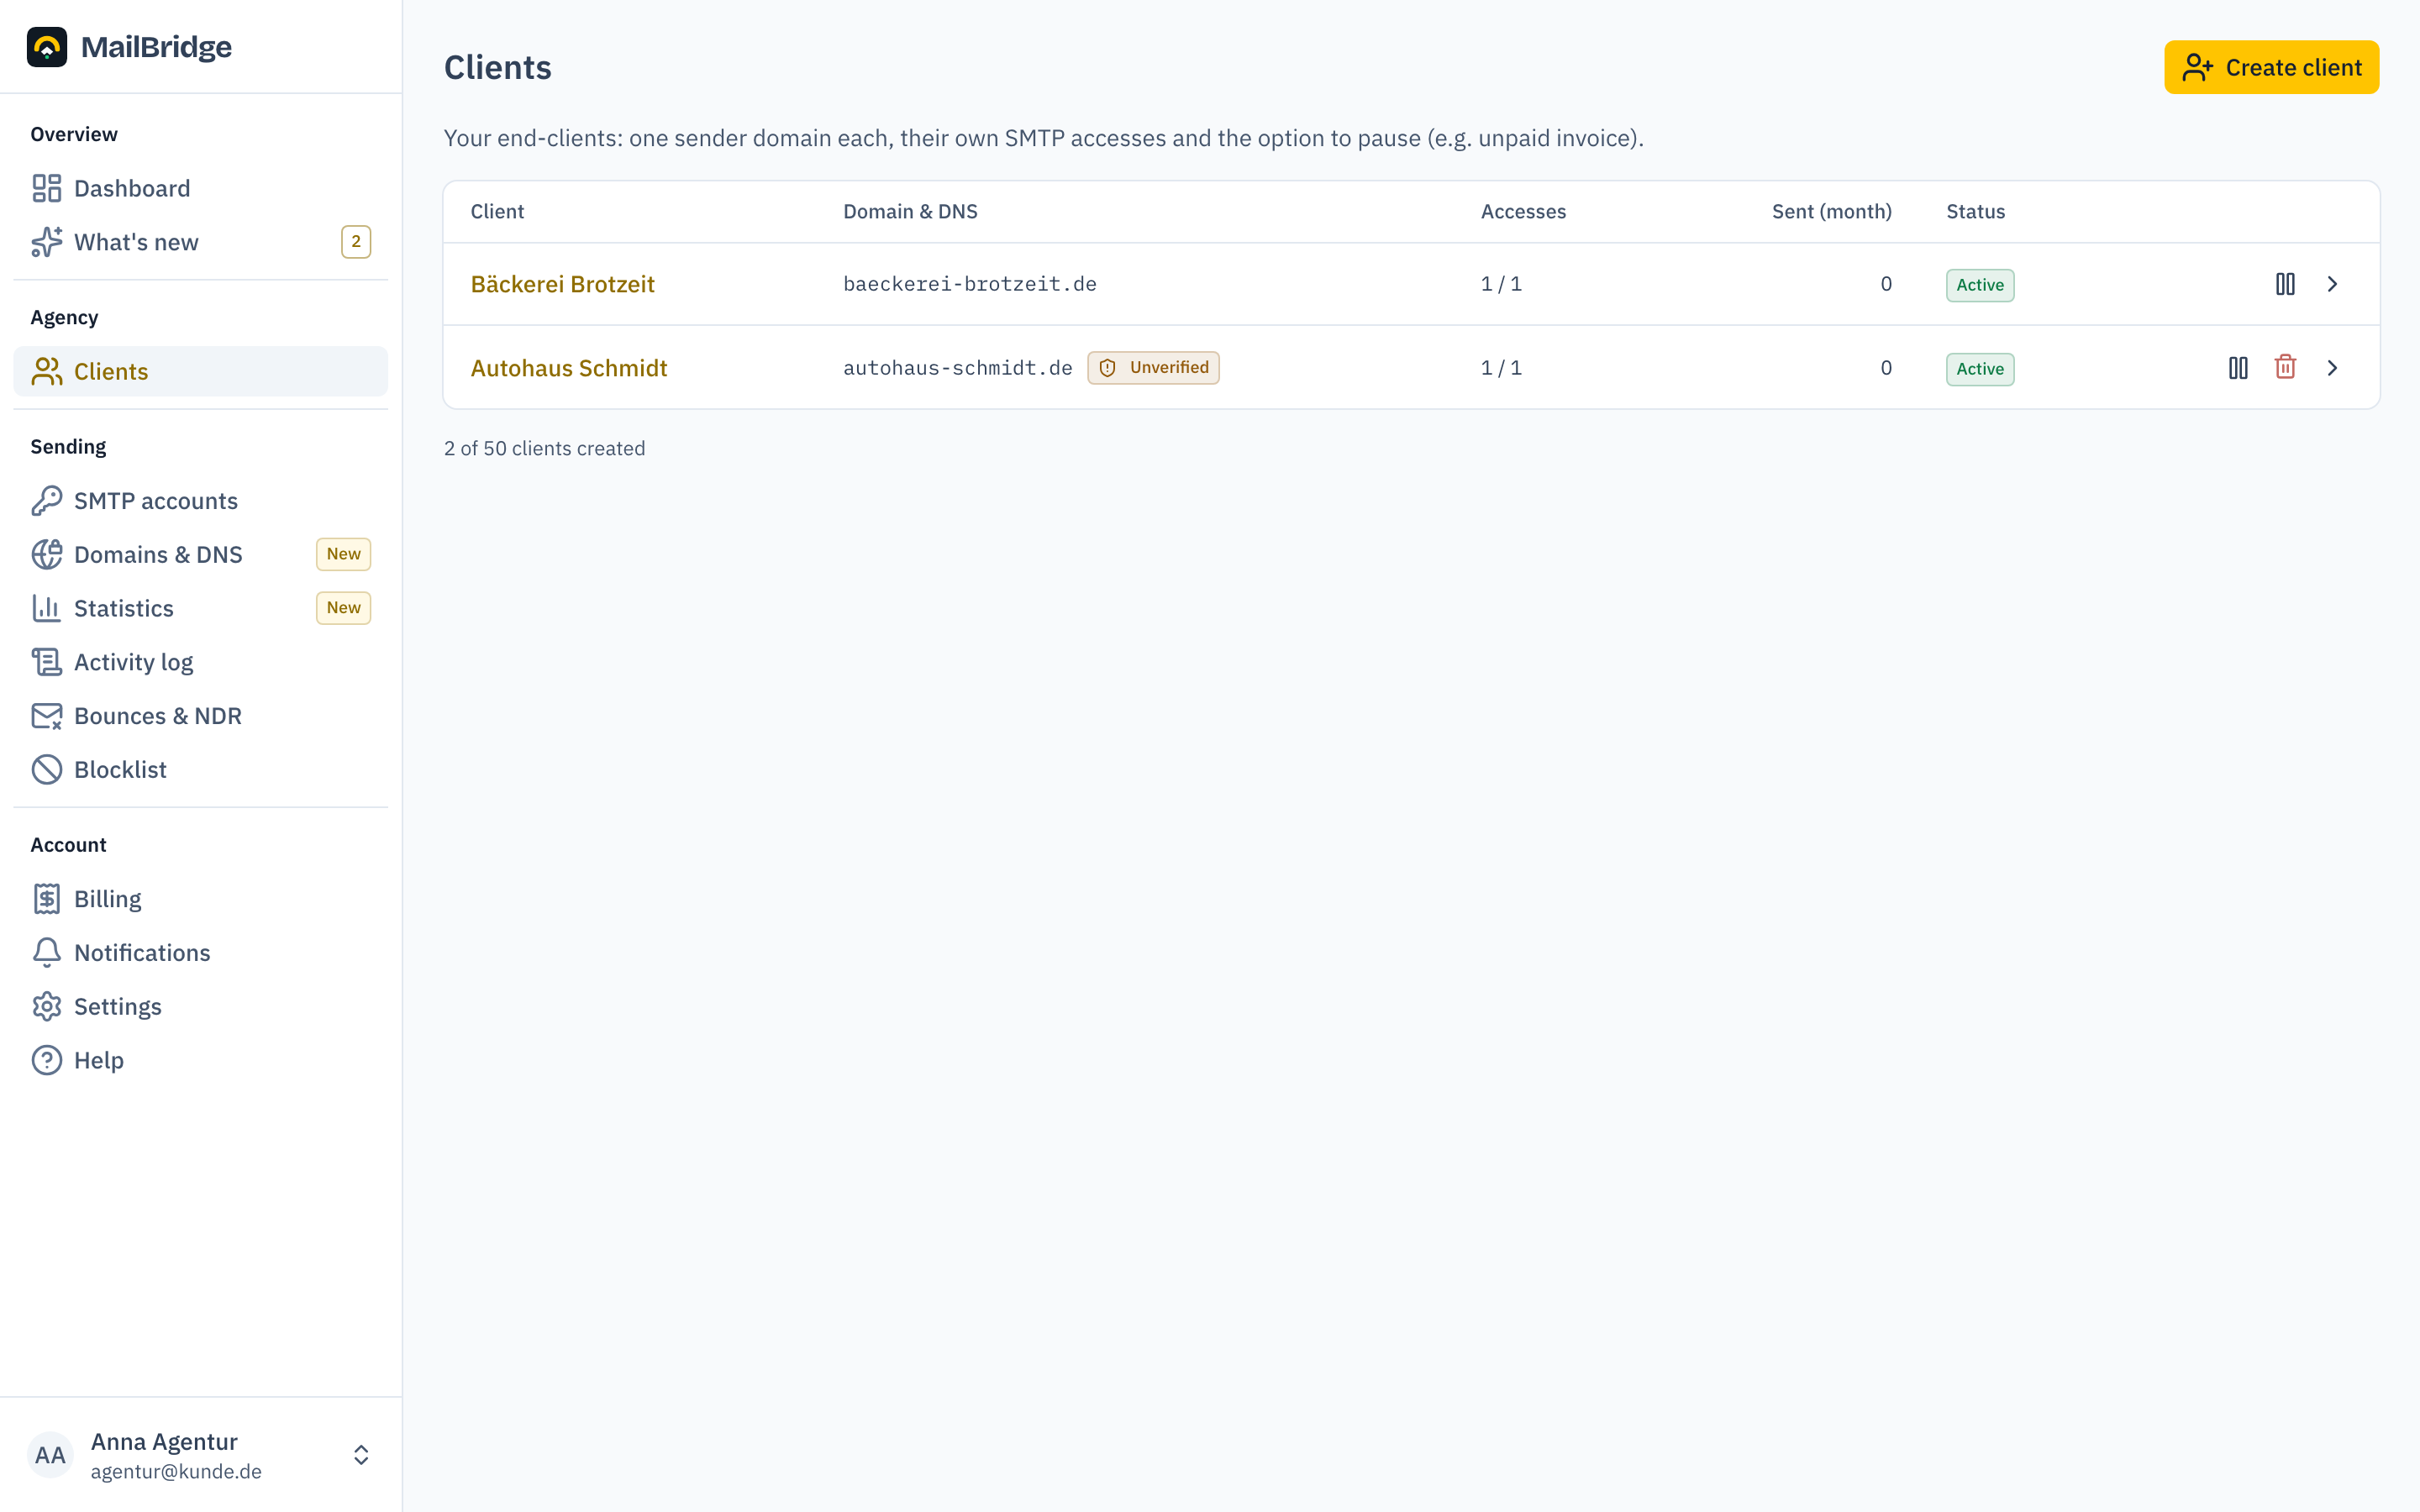Go to Notifications settings
Viewport: 2420px width, 1512px height.
[200, 952]
